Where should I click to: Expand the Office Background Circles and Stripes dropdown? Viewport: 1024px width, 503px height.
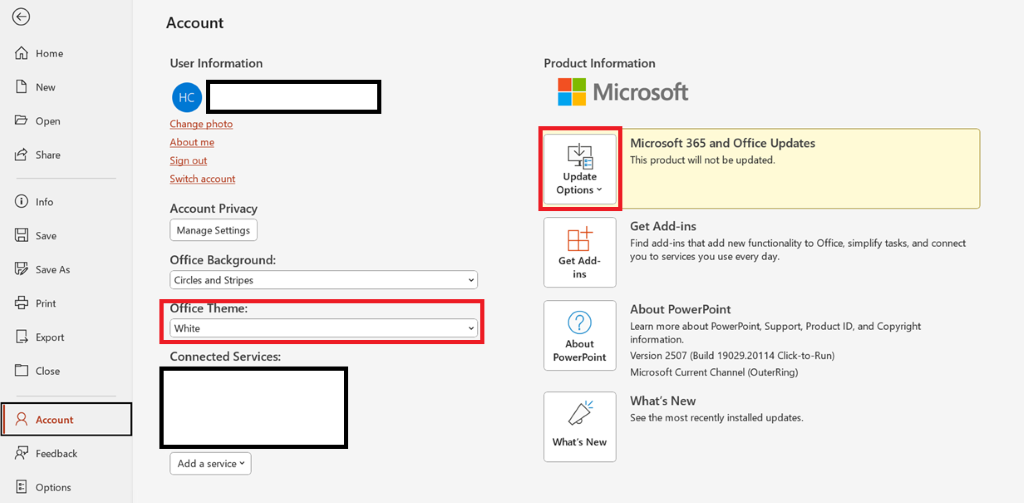click(x=323, y=280)
